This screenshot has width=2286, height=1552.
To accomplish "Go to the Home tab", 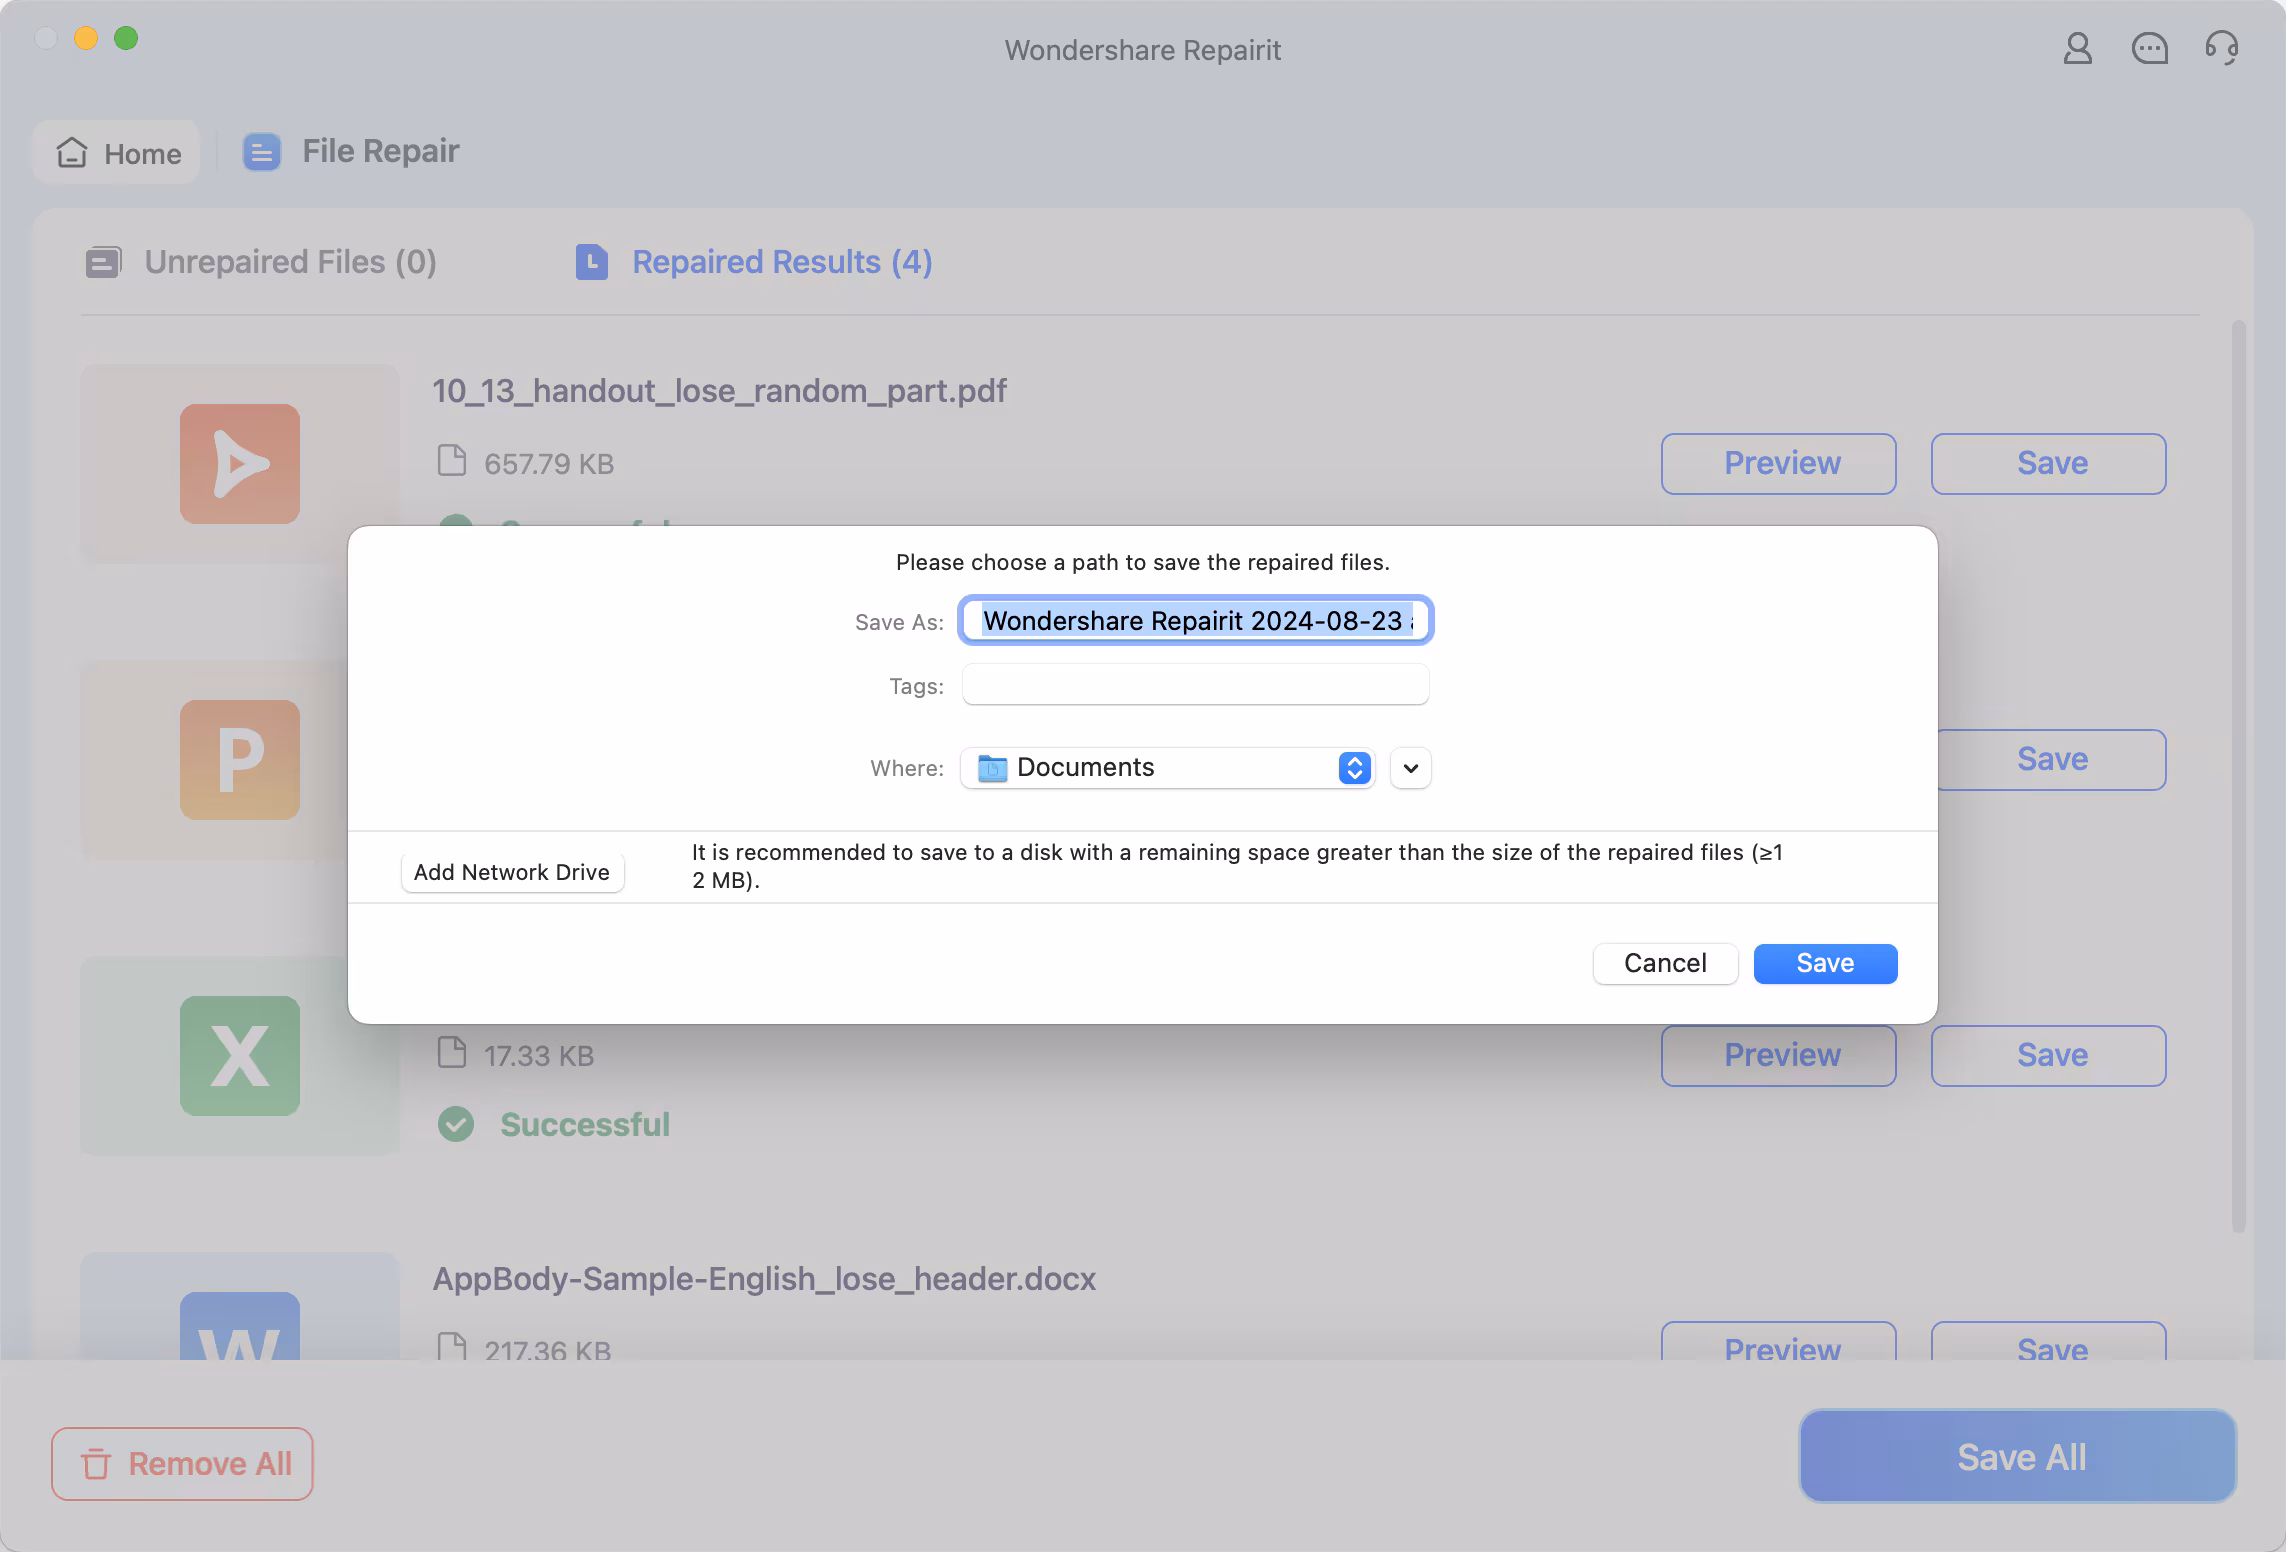I will click(117, 152).
